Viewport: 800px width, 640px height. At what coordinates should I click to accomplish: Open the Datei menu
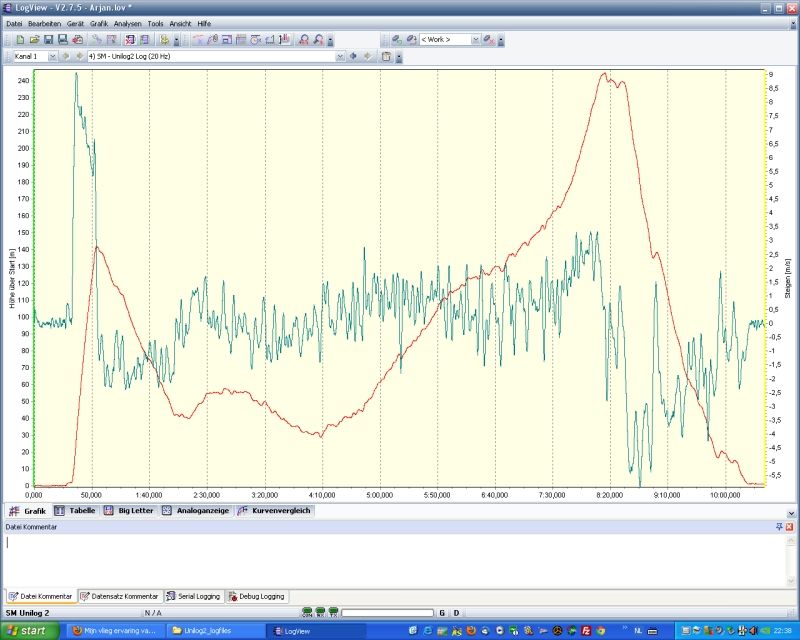[14, 23]
